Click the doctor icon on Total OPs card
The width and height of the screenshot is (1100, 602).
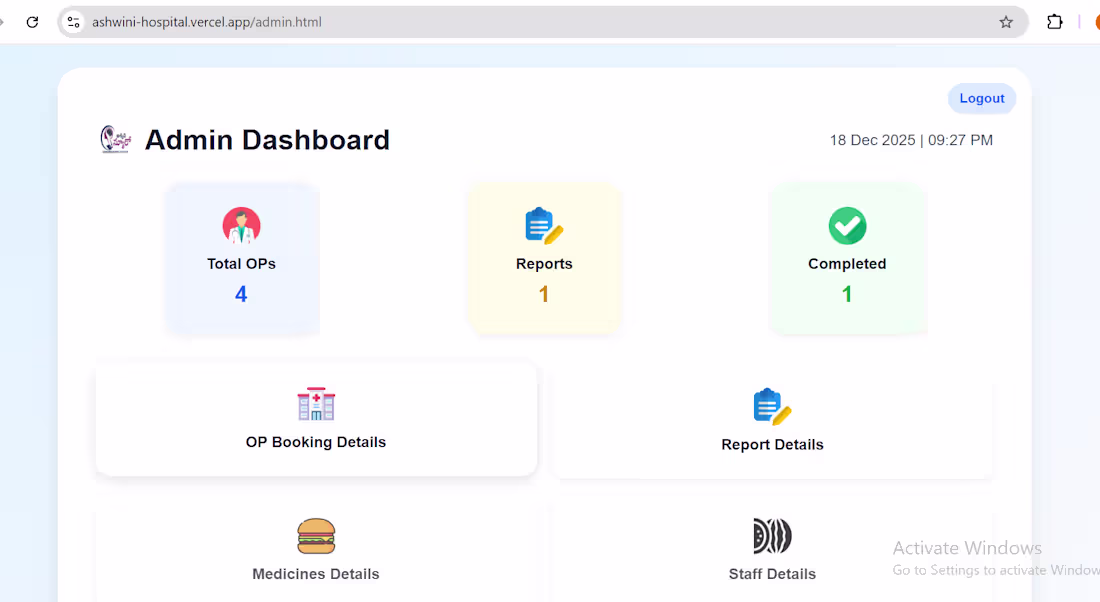241,225
